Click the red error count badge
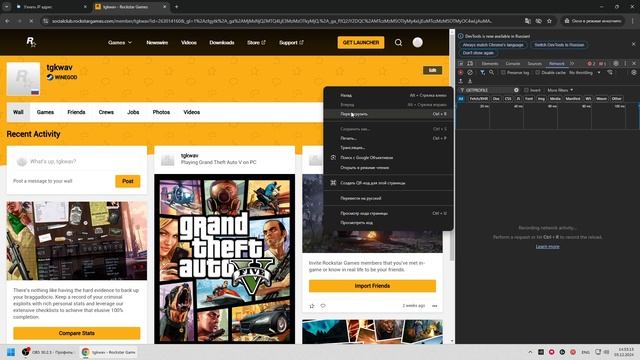This screenshot has height=360, width=640. [x=591, y=64]
